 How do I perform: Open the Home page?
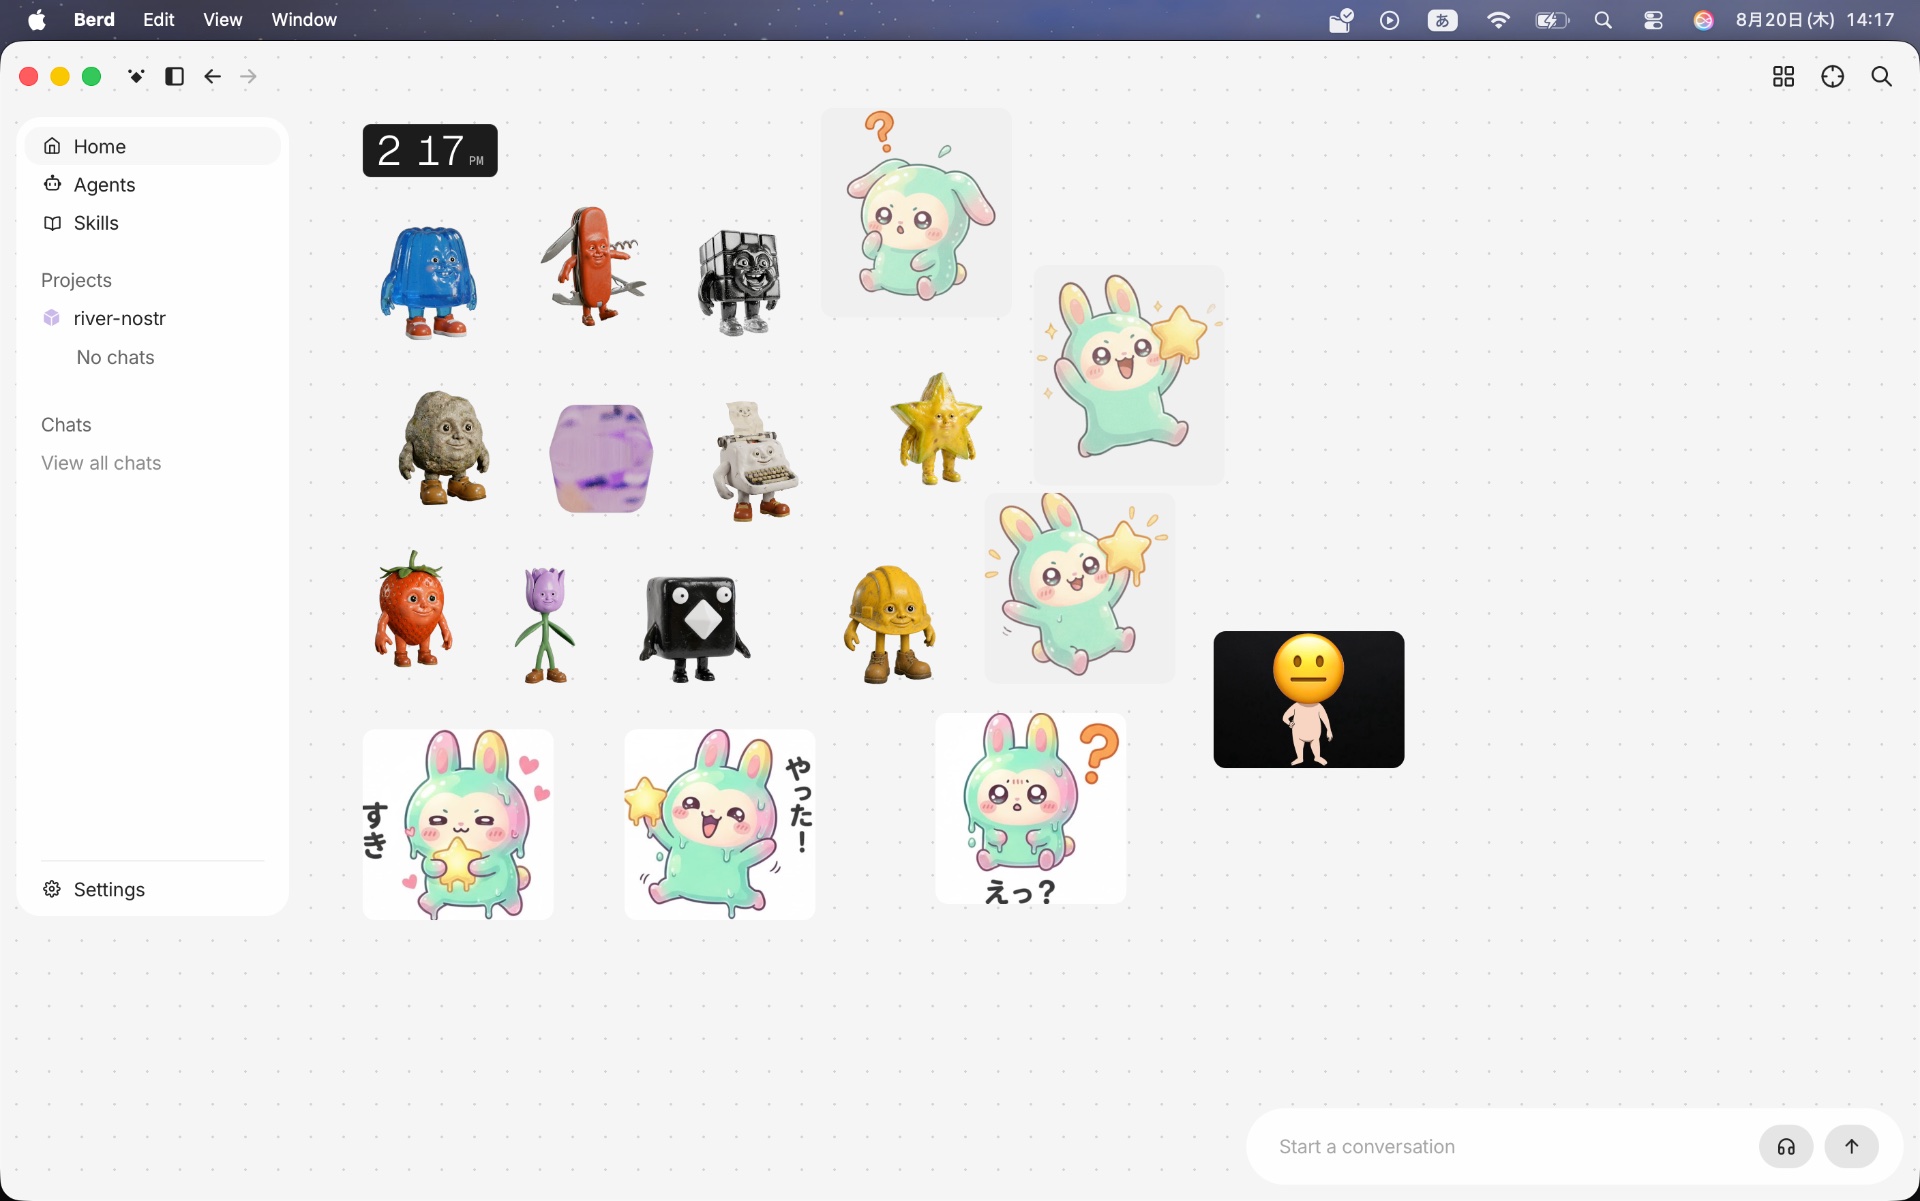(152, 146)
